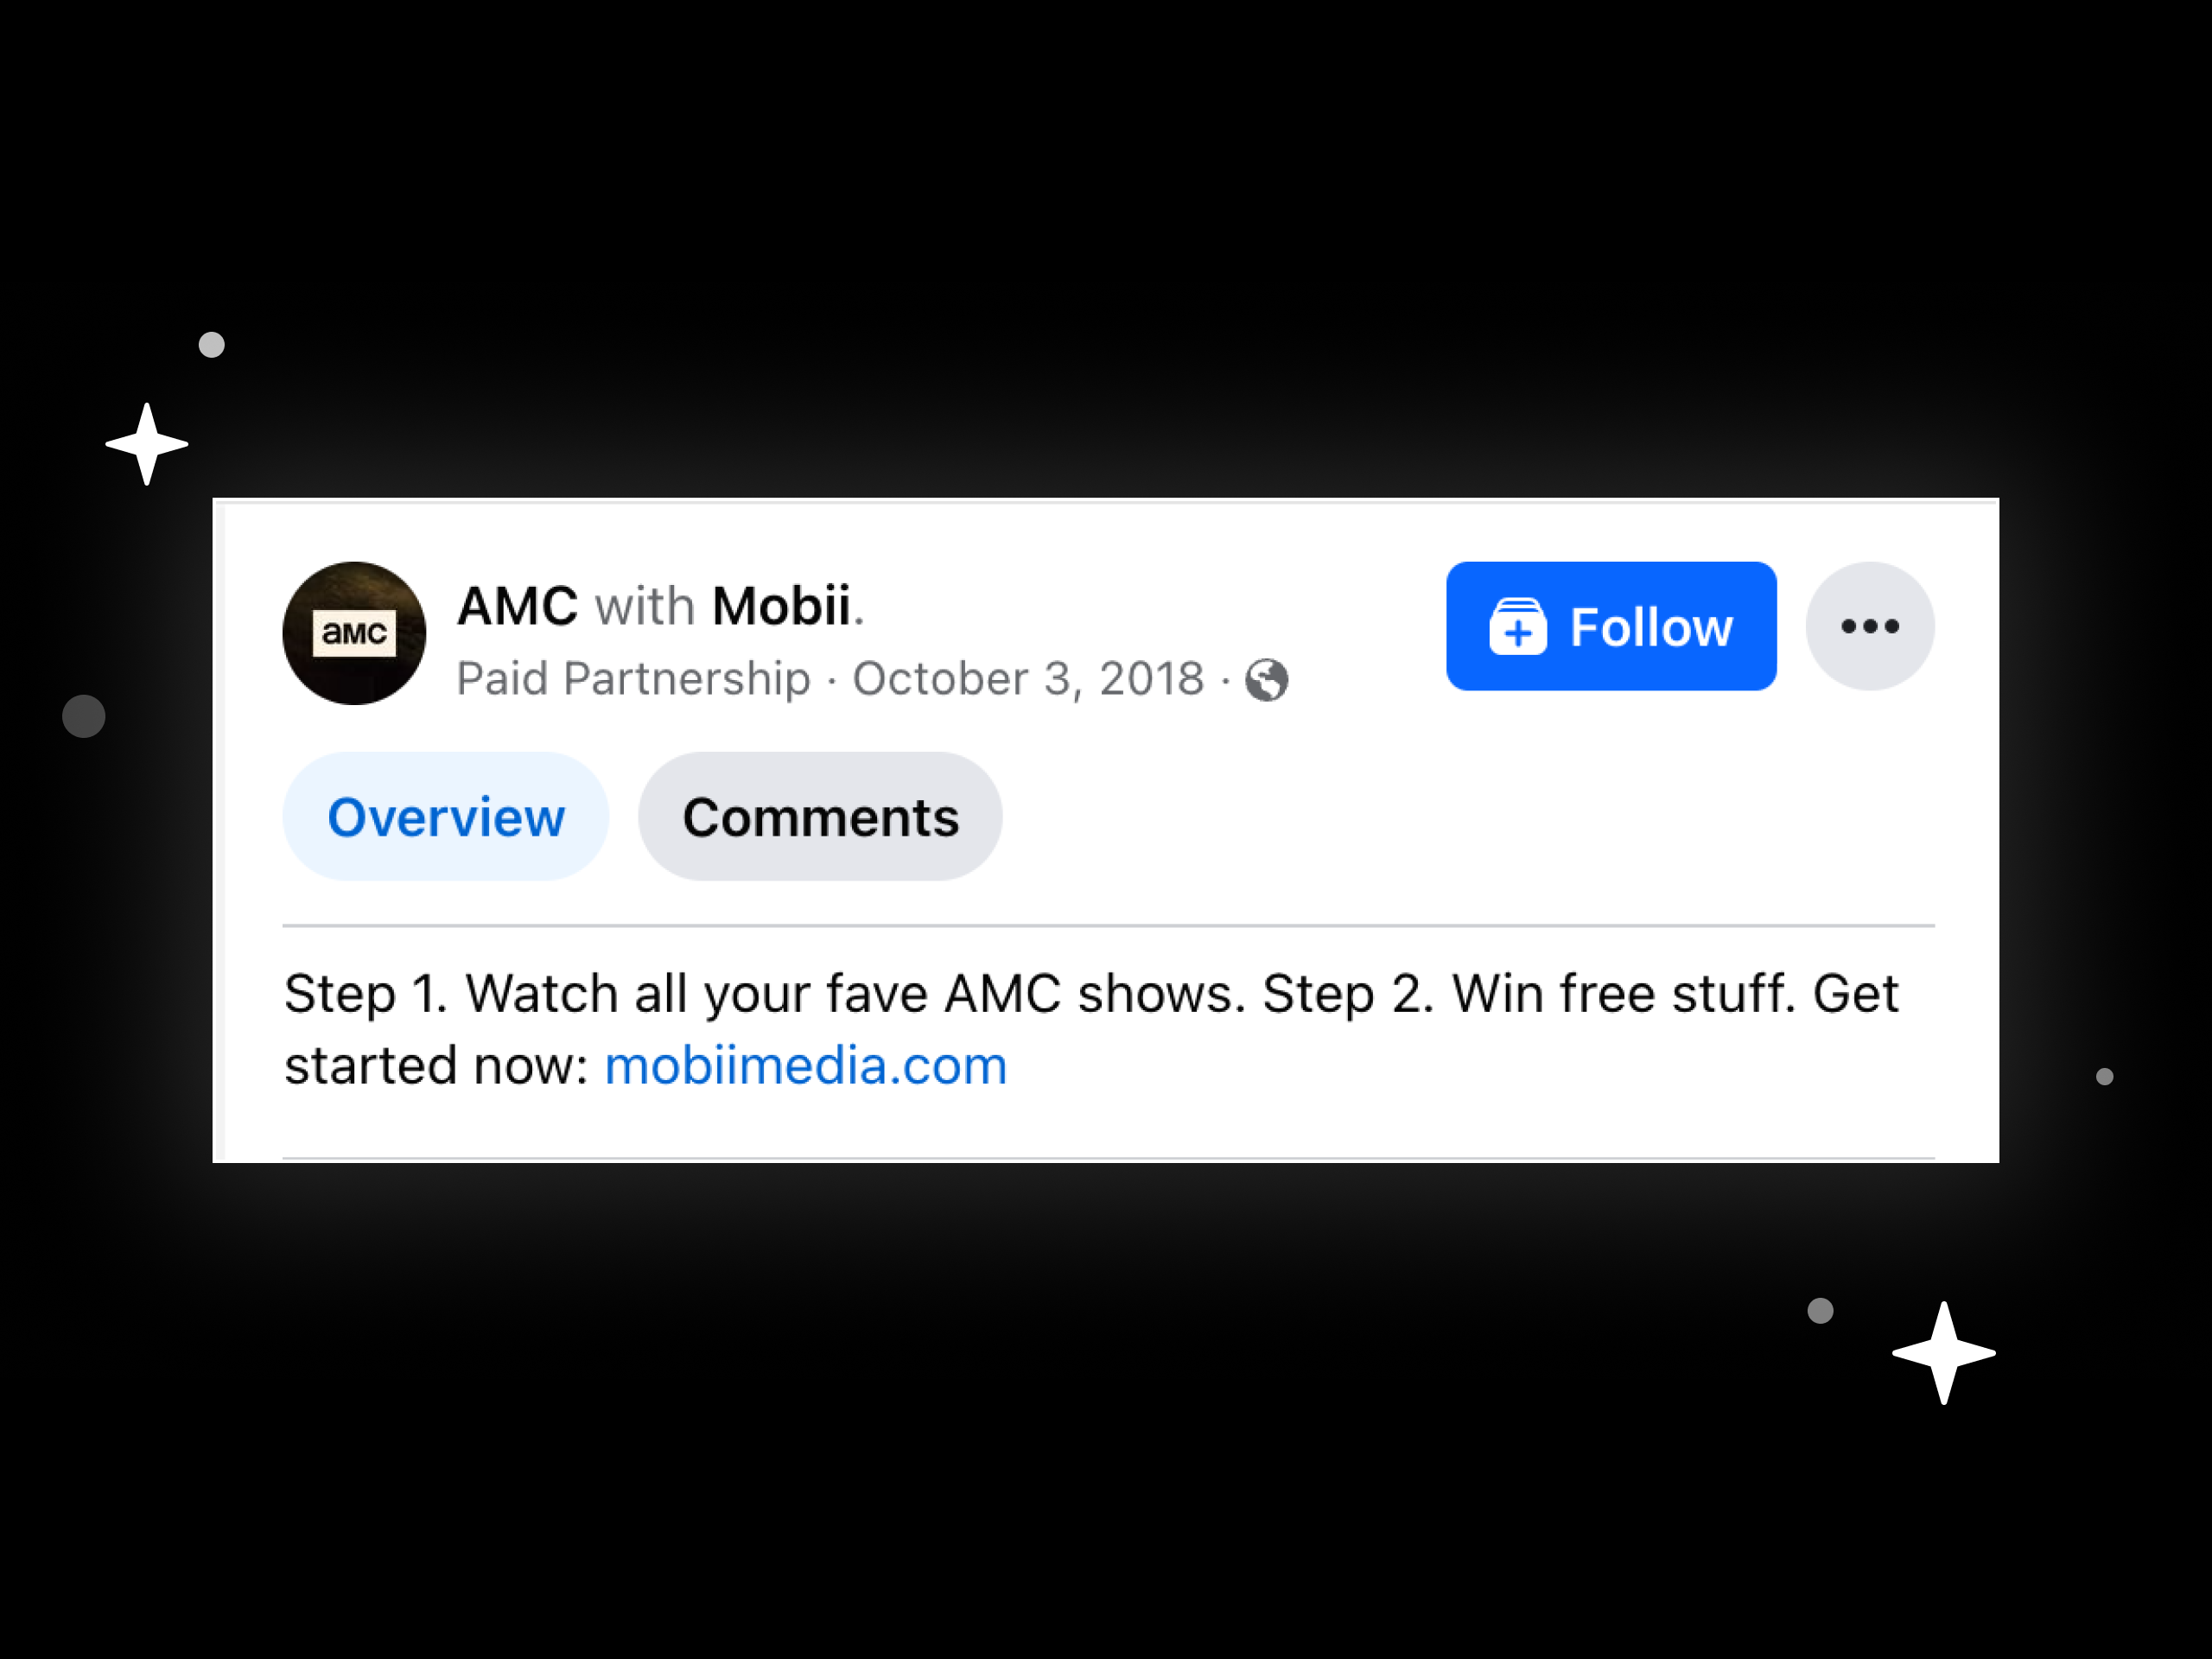Follow the AMC page
Screen dimensions: 2212x1659
pyautogui.click(x=1611, y=626)
